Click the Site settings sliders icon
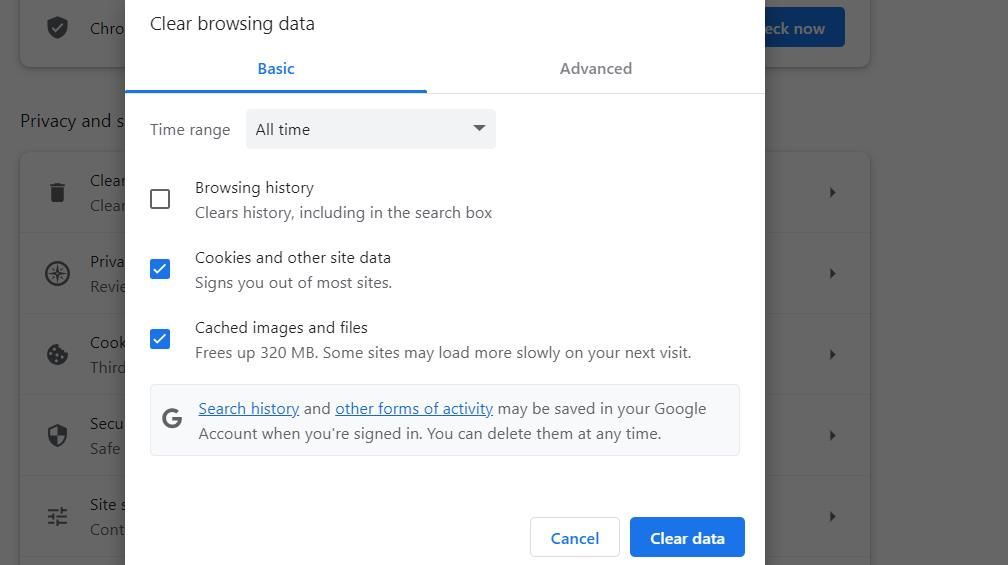This screenshot has width=1008, height=565. coord(58,516)
